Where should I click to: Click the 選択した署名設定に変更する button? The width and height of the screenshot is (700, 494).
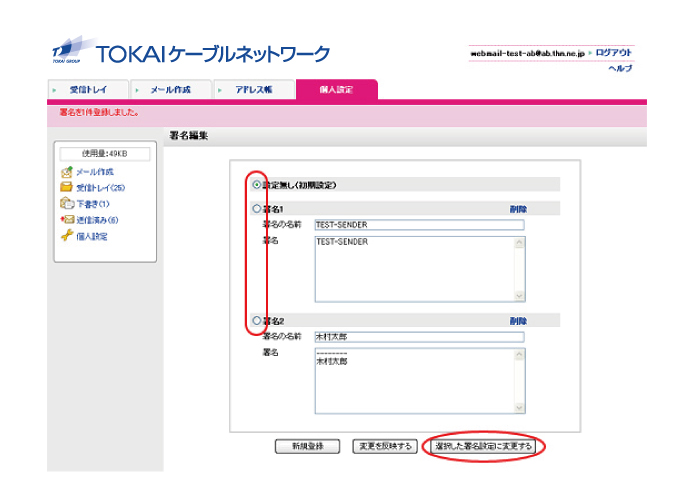click(x=483, y=446)
